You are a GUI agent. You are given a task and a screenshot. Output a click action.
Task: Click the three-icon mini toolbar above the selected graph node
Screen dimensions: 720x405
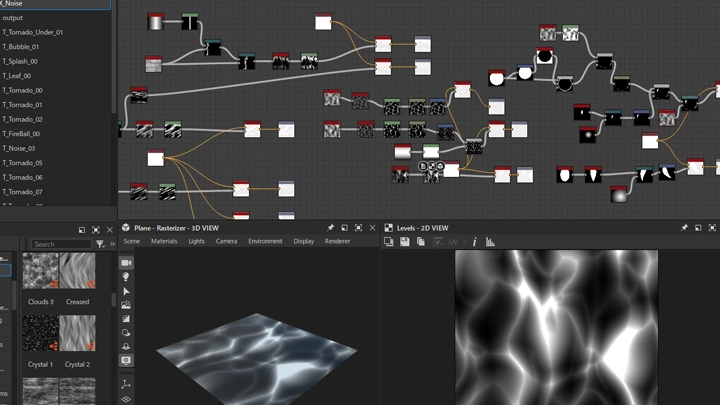[x=432, y=166]
